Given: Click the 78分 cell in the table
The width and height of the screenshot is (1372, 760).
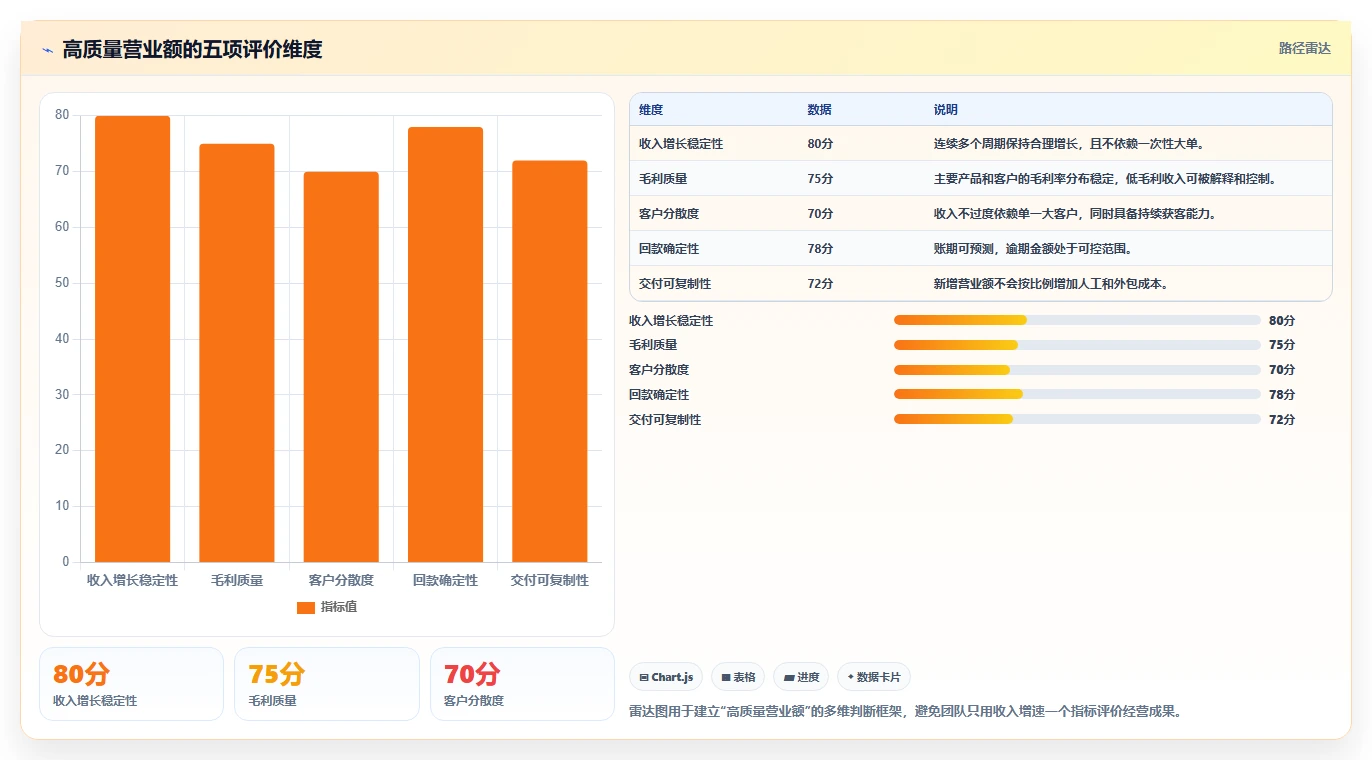Looking at the screenshot, I should click(x=820, y=249).
